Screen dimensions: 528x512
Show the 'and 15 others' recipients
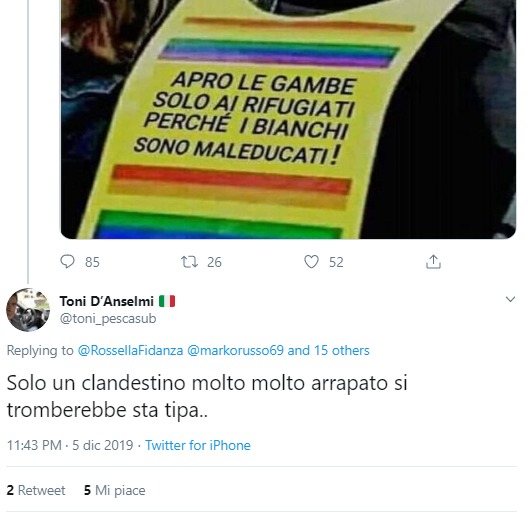[x=328, y=350]
